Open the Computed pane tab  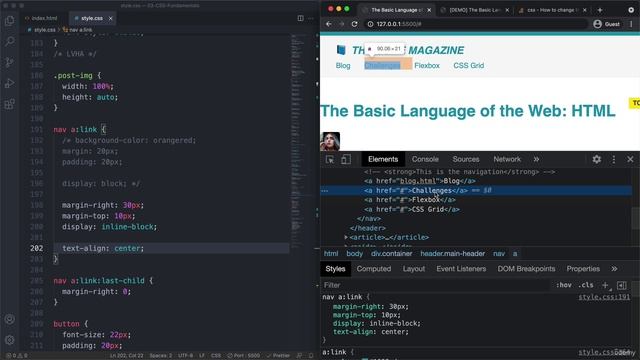point(374,269)
